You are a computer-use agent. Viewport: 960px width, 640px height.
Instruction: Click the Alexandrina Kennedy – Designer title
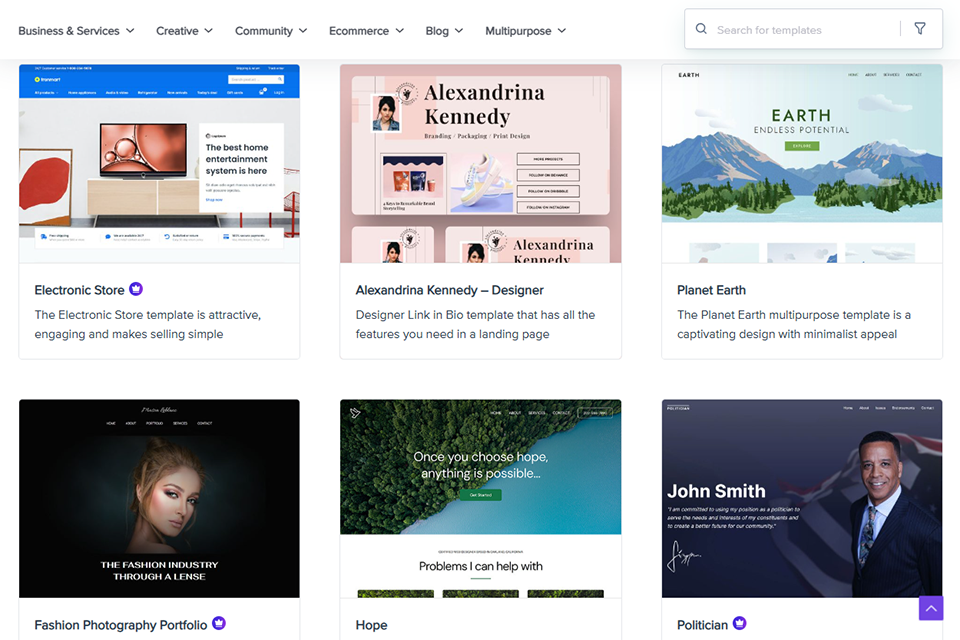pos(449,290)
